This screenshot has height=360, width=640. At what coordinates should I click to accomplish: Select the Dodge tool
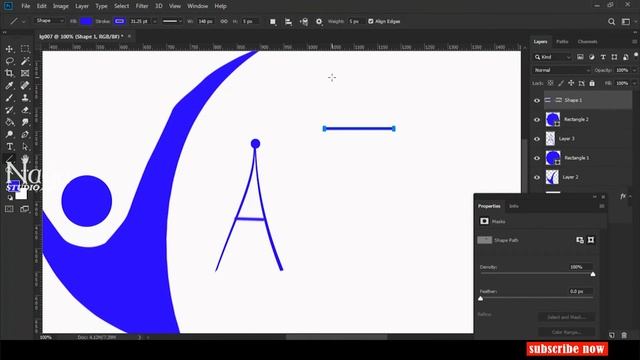pos(9,134)
